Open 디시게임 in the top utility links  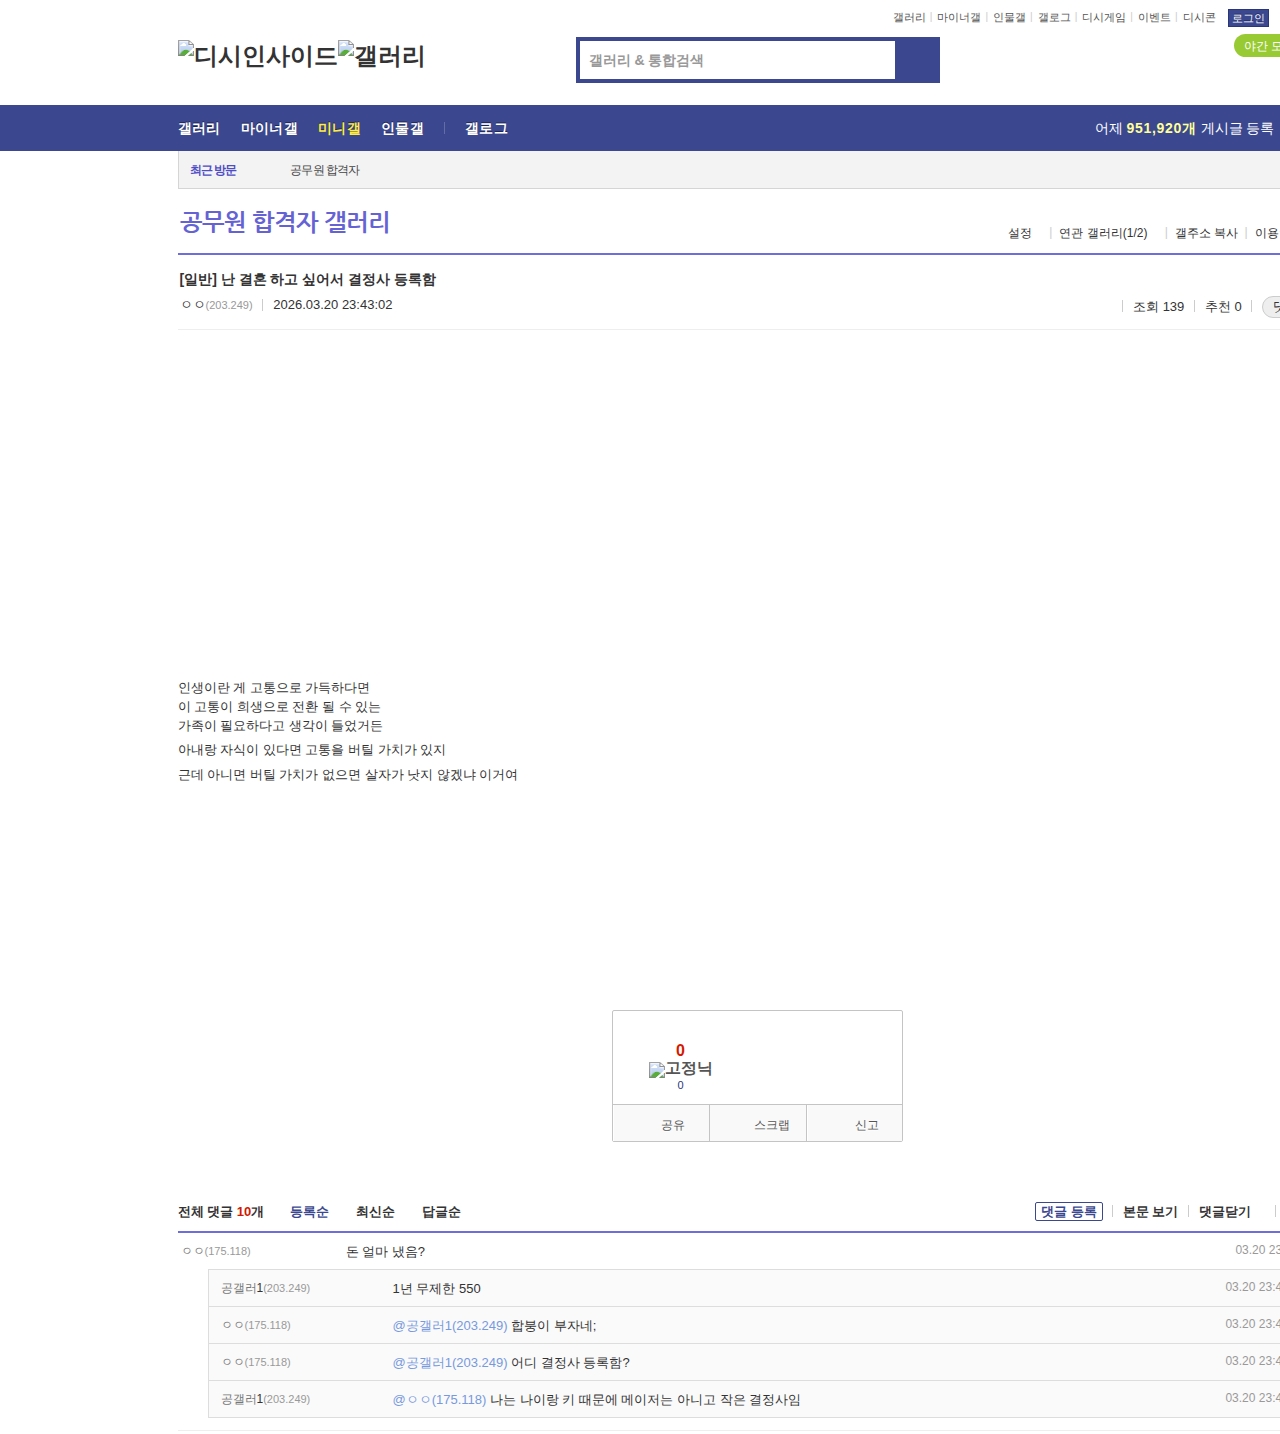[x=1103, y=18]
